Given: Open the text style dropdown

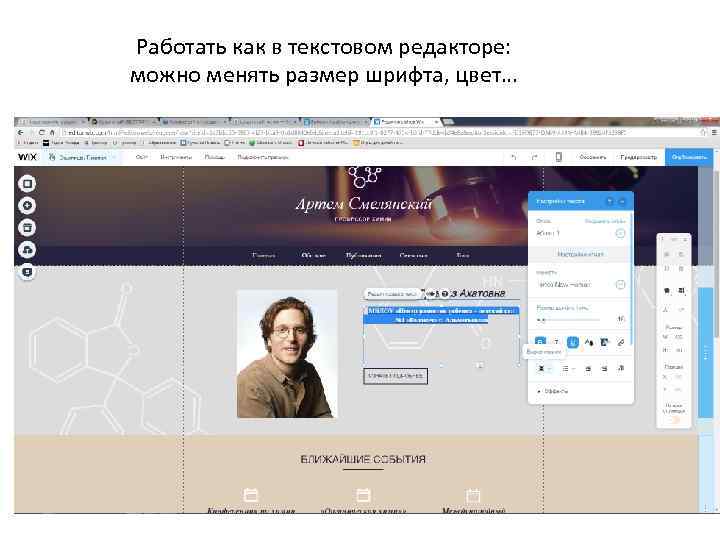Looking at the screenshot, I should pos(620,233).
